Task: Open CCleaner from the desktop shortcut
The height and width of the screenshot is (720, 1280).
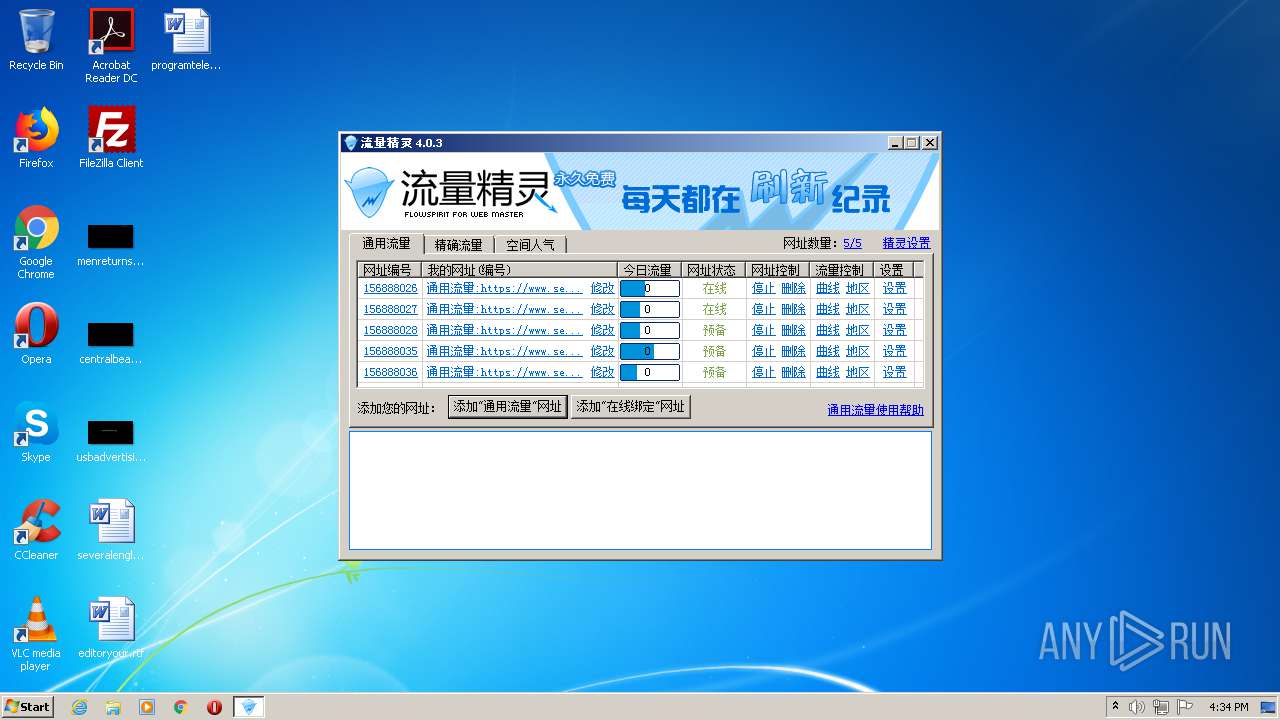Action: 36,530
